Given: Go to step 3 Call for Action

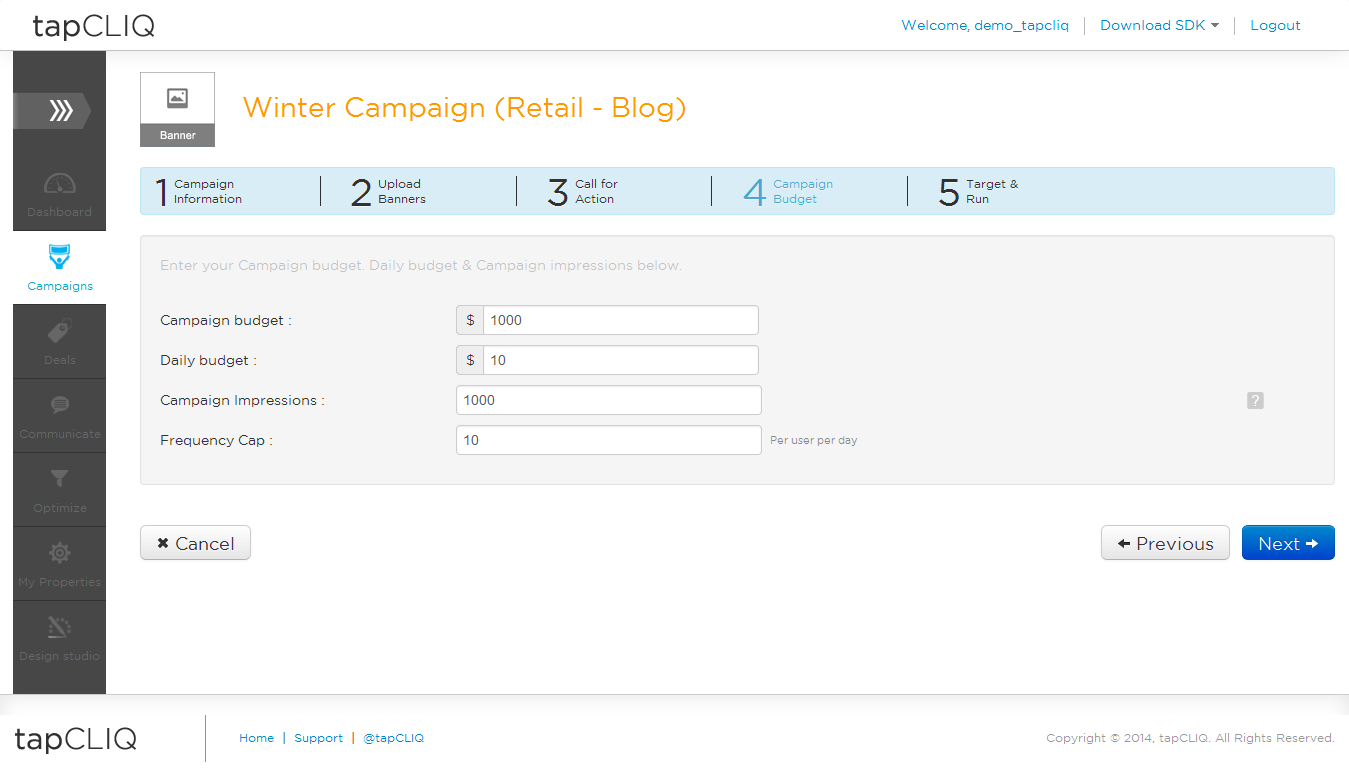Looking at the screenshot, I should click(x=583, y=191).
